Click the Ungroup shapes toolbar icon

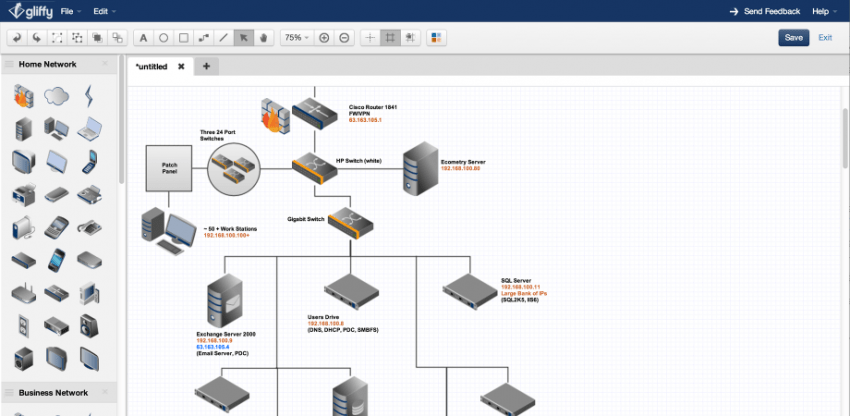(77, 38)
